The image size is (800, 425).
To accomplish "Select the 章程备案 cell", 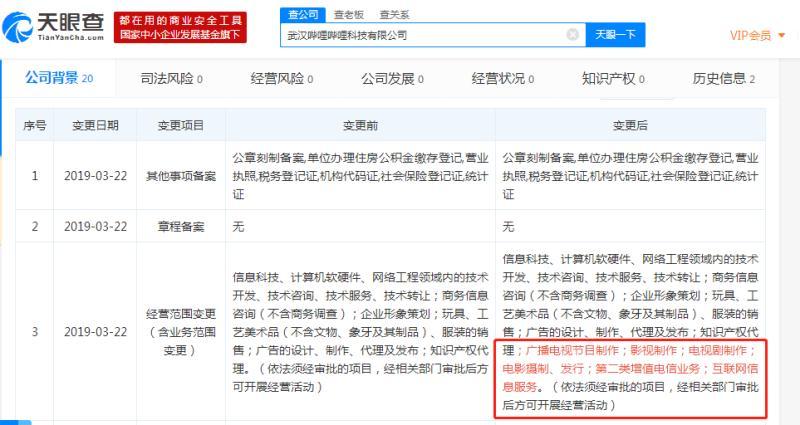I will coord(181,227).
